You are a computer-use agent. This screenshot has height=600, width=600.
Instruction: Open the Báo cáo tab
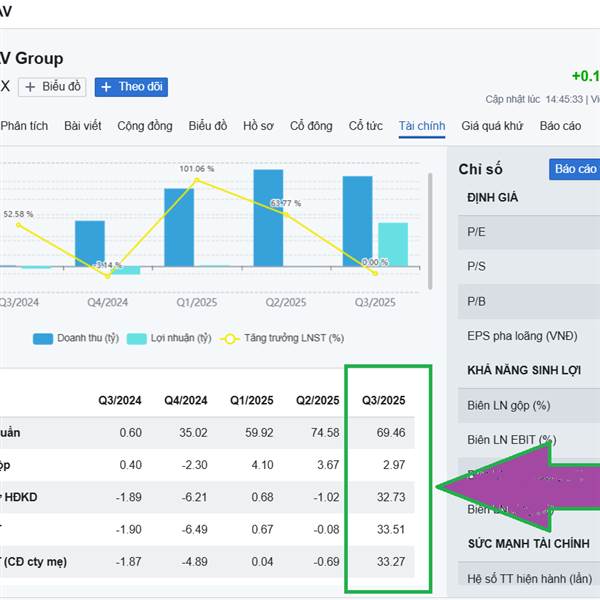[x=560, y=126]
